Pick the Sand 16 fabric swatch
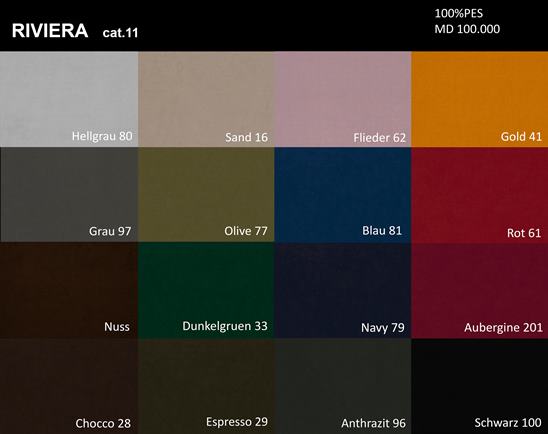The image size is (548, 434). tap(206, 99)
